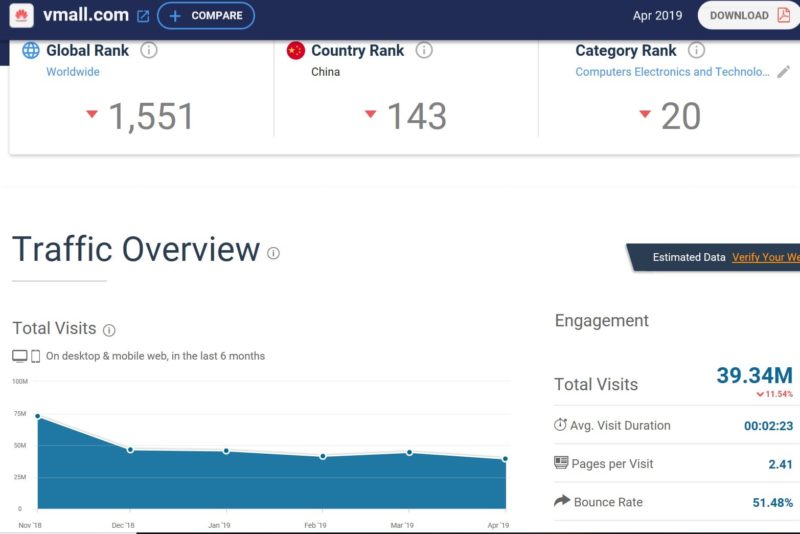Click the red arrow beside category rank 20
The height and width of the screenshot is (534, 800).
(x=645, y=114)
